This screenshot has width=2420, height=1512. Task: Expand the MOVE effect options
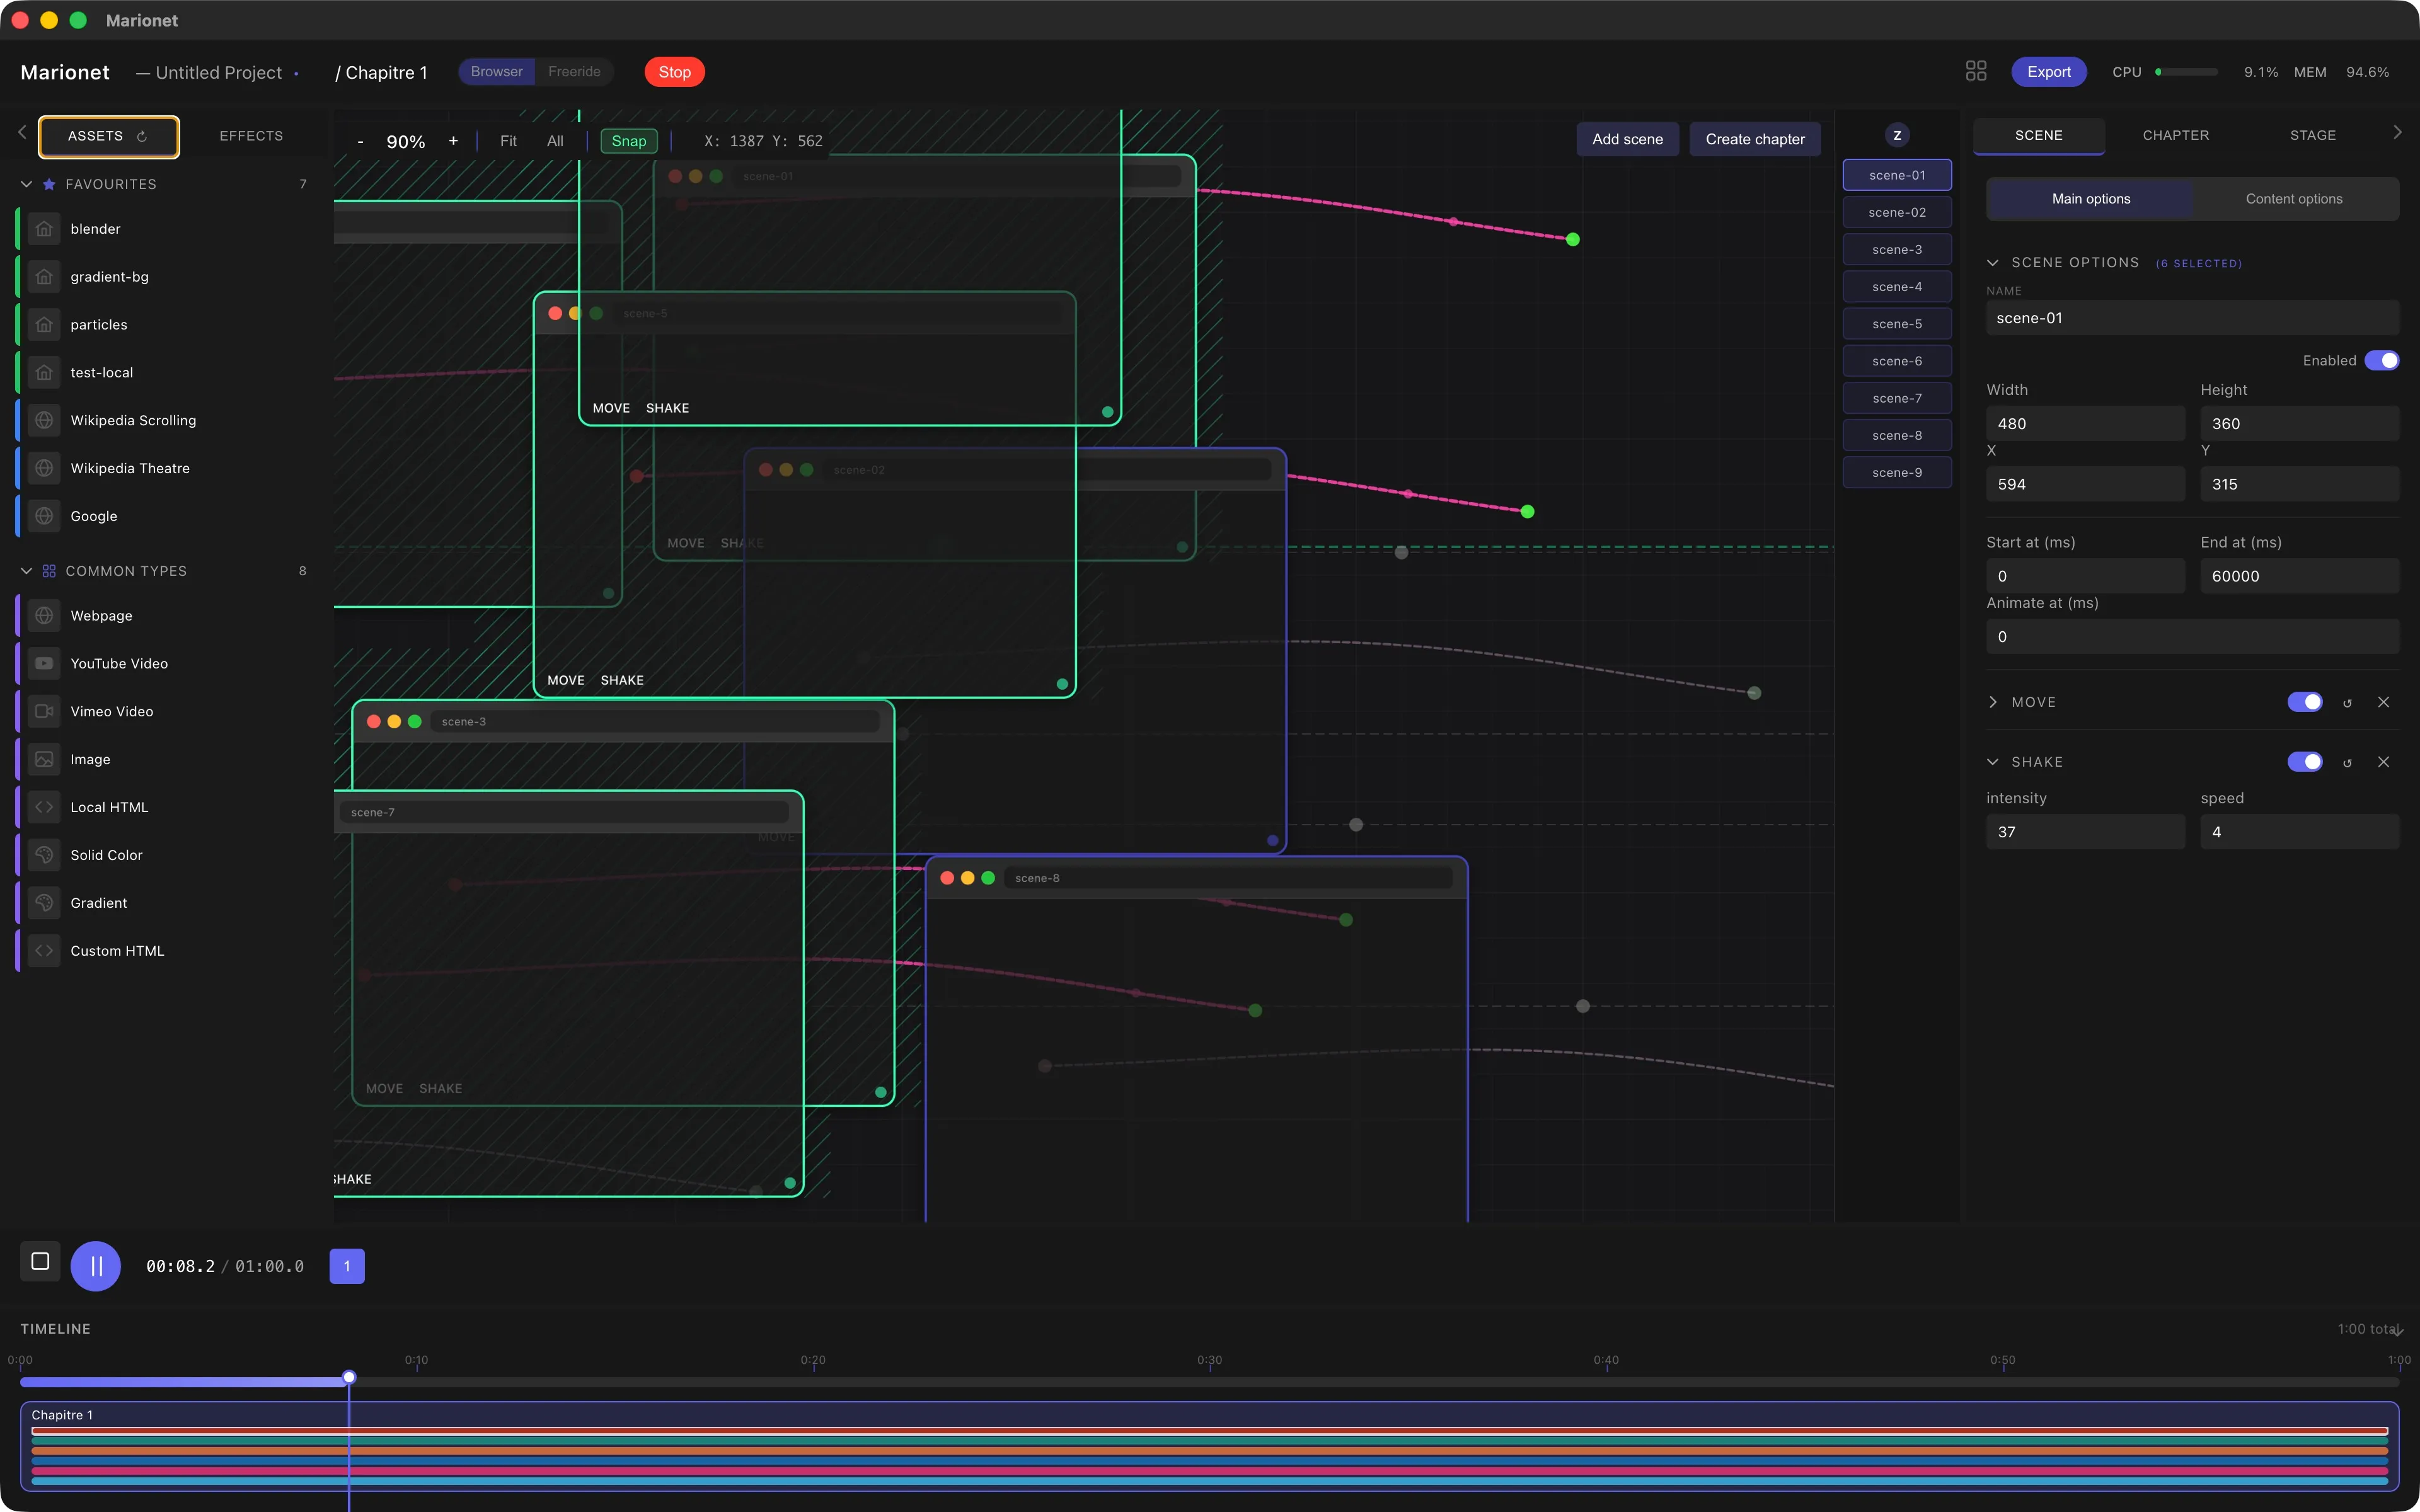pos(1993,701)
